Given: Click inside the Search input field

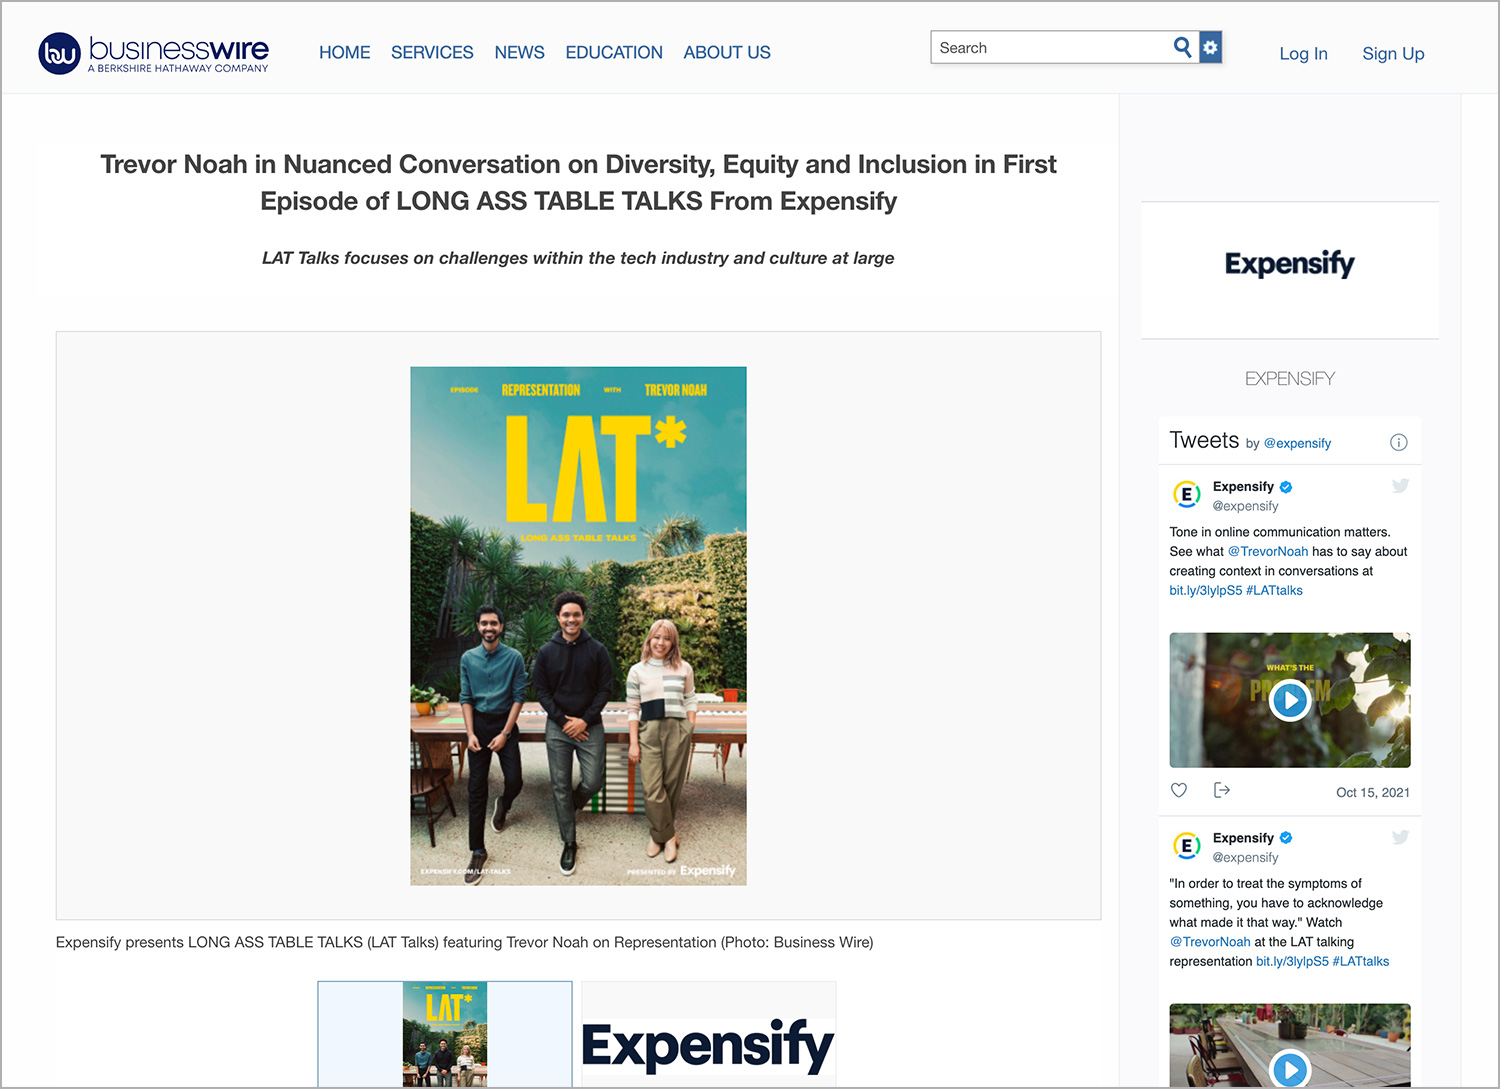Looking at the screenshot, I should tap(1050, 47).
